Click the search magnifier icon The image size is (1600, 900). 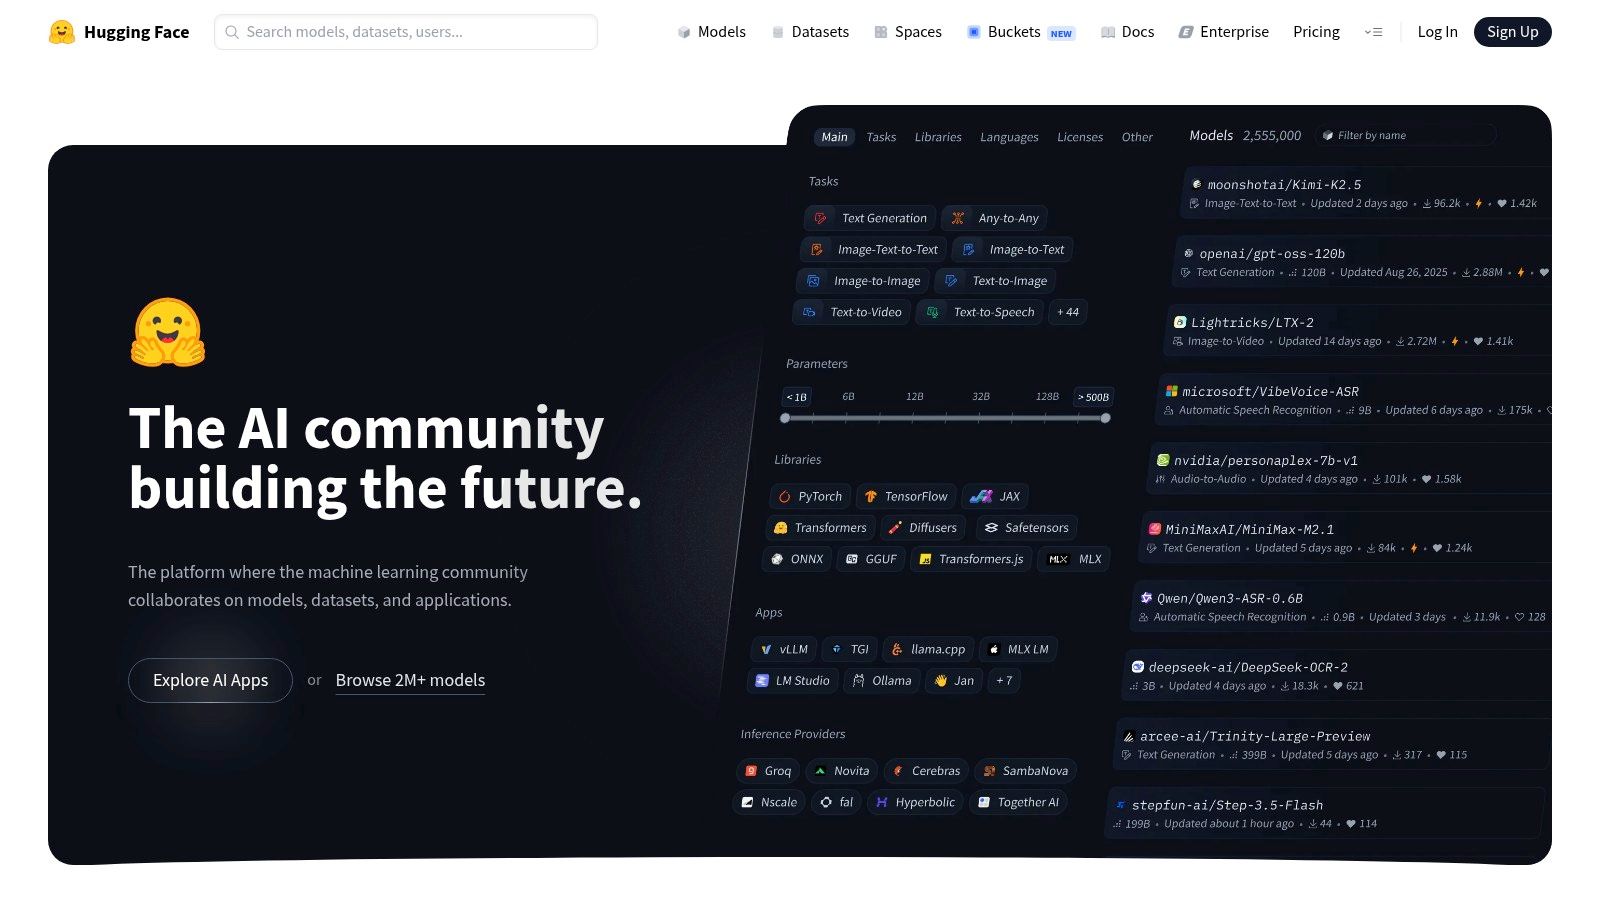coord(232,32)
